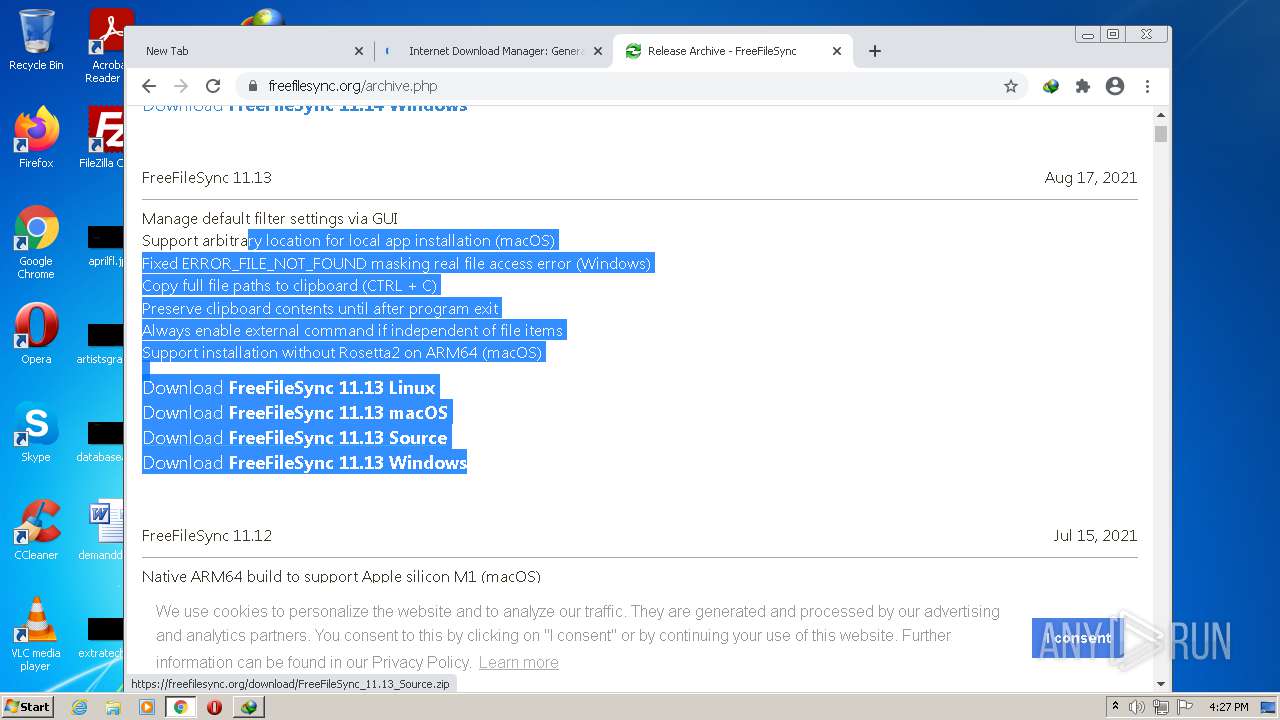
Task: Open the IDM extension icon in Chrome toolbar
Action: [1051, 86]
